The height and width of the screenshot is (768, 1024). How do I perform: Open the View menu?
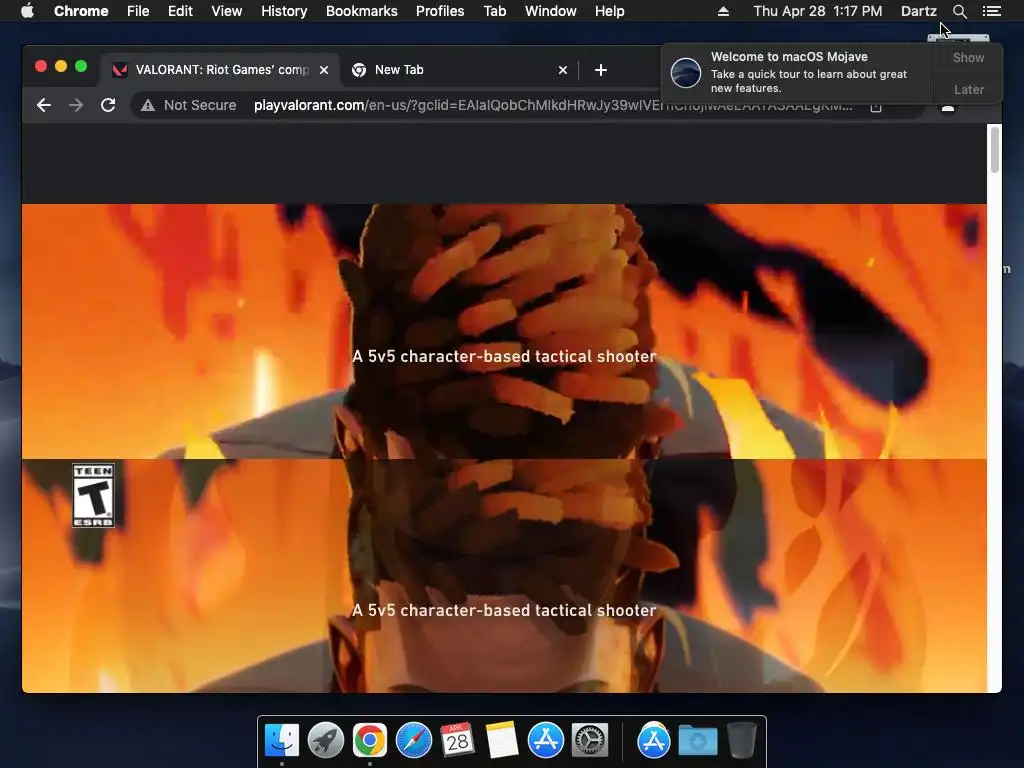click(227, 11)
